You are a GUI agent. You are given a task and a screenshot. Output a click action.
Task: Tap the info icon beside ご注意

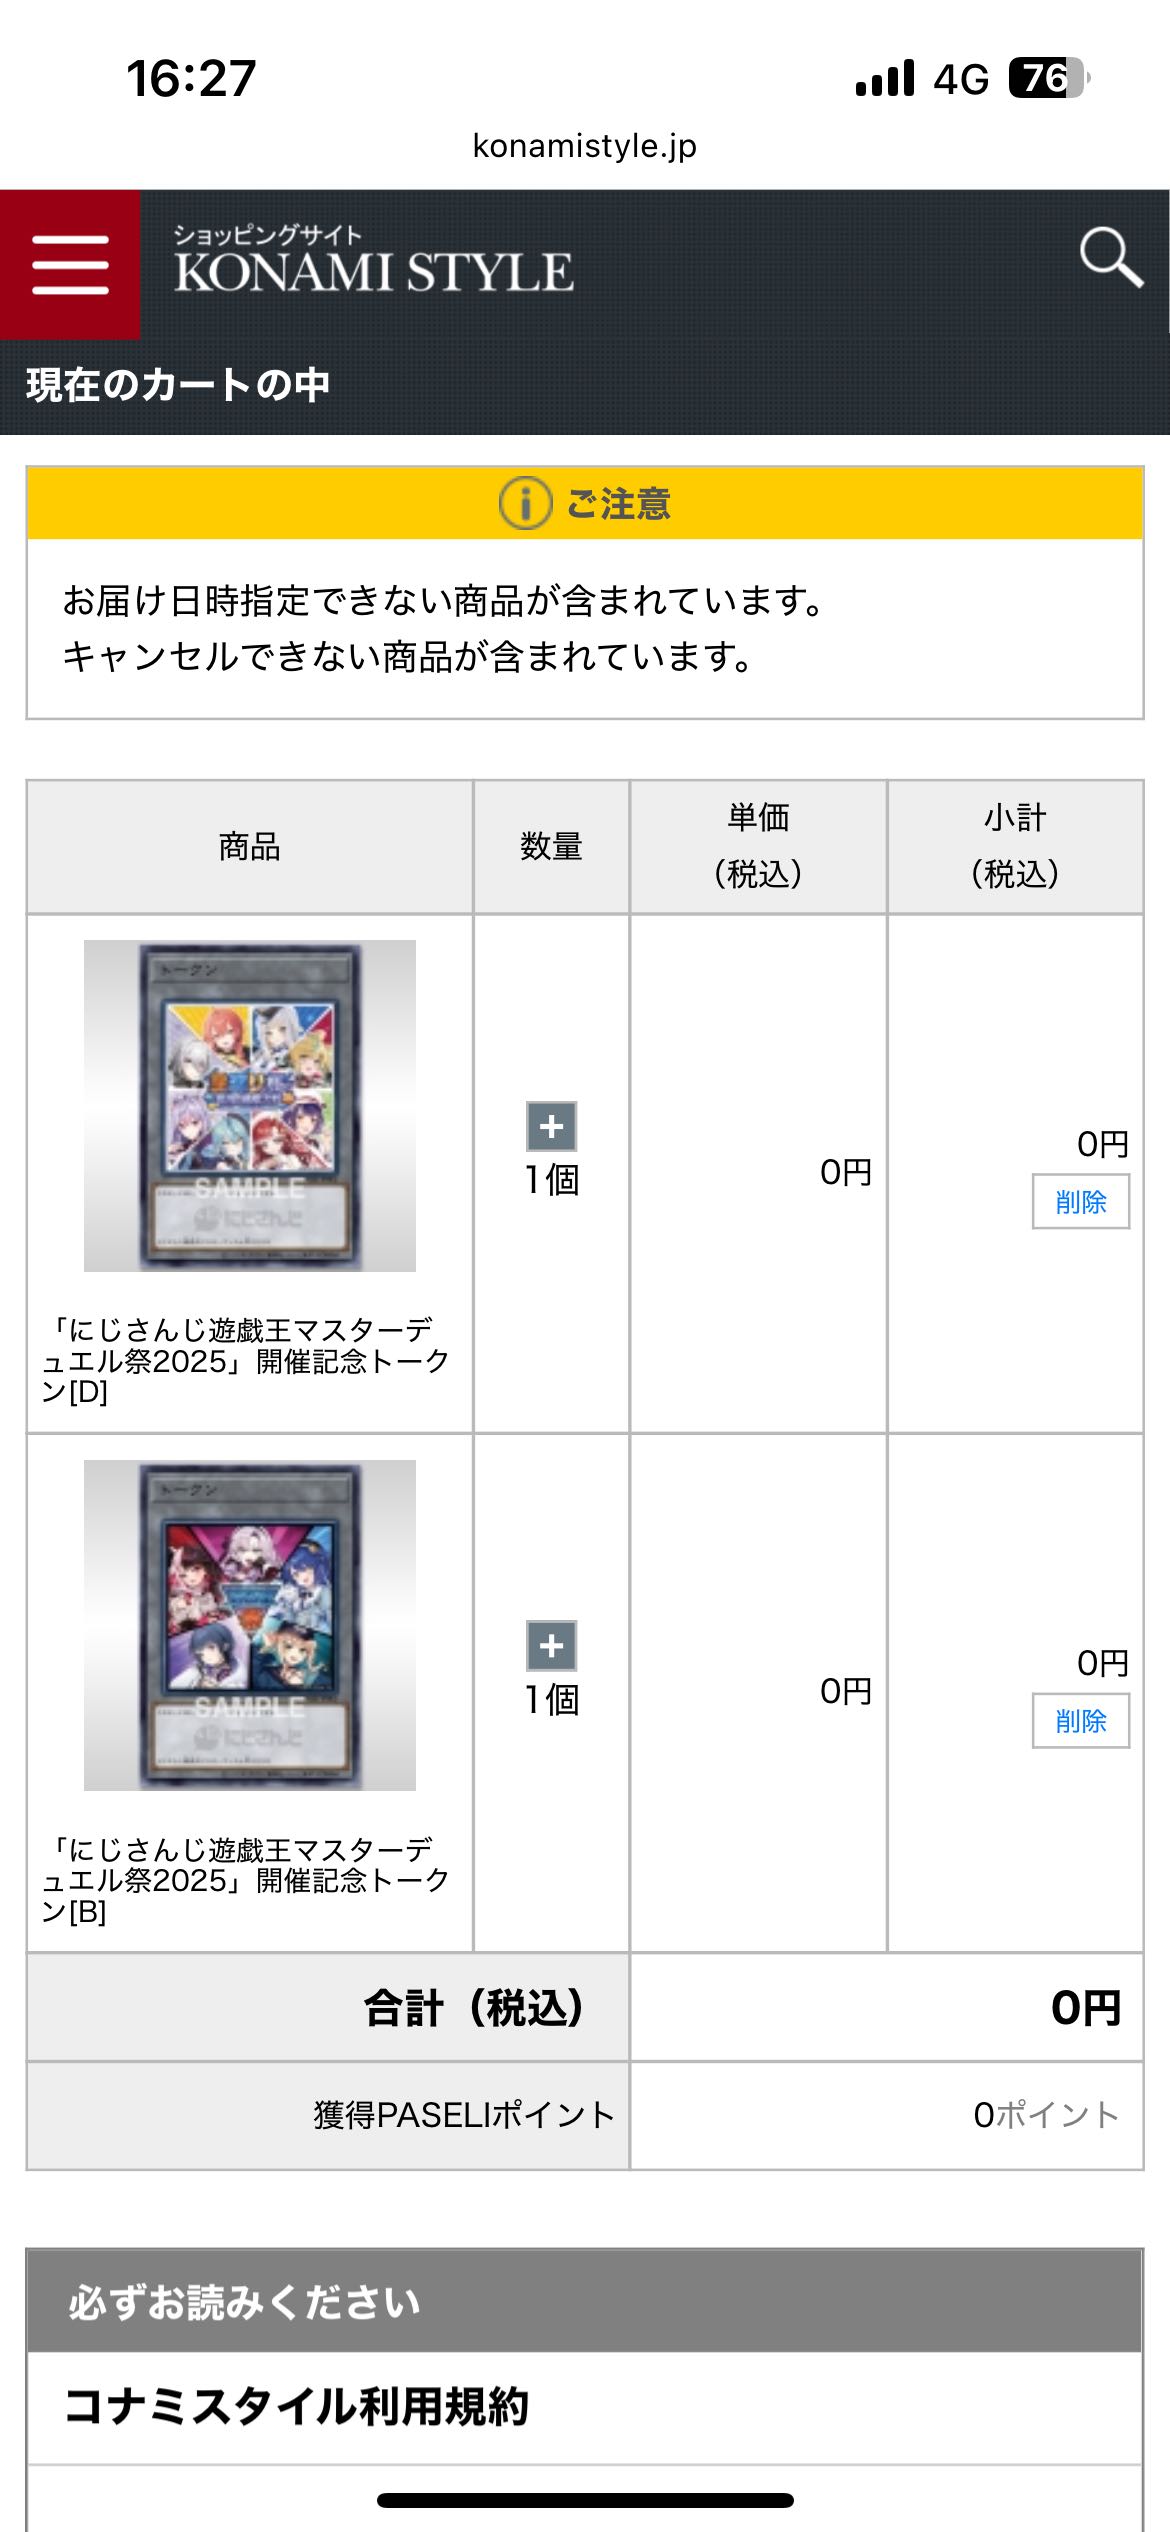coord(525,503)
